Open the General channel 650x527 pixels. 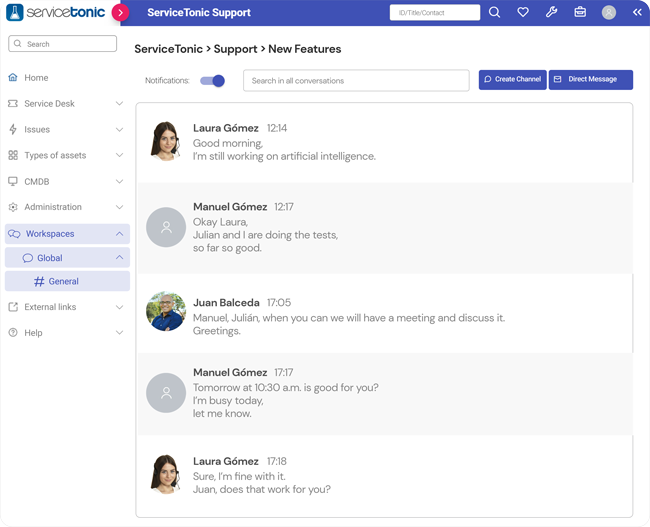[67, 281]
